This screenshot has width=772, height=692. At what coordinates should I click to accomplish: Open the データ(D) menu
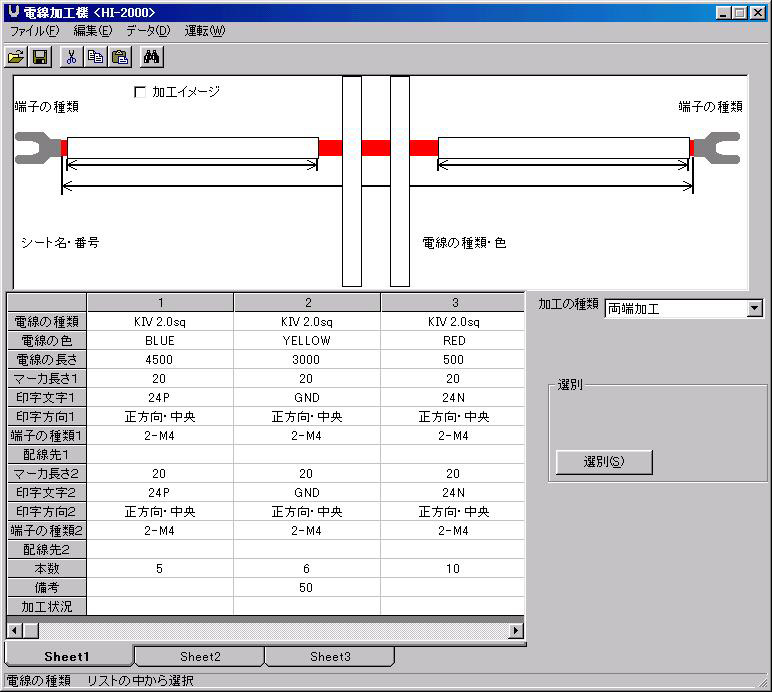point(148,31)
